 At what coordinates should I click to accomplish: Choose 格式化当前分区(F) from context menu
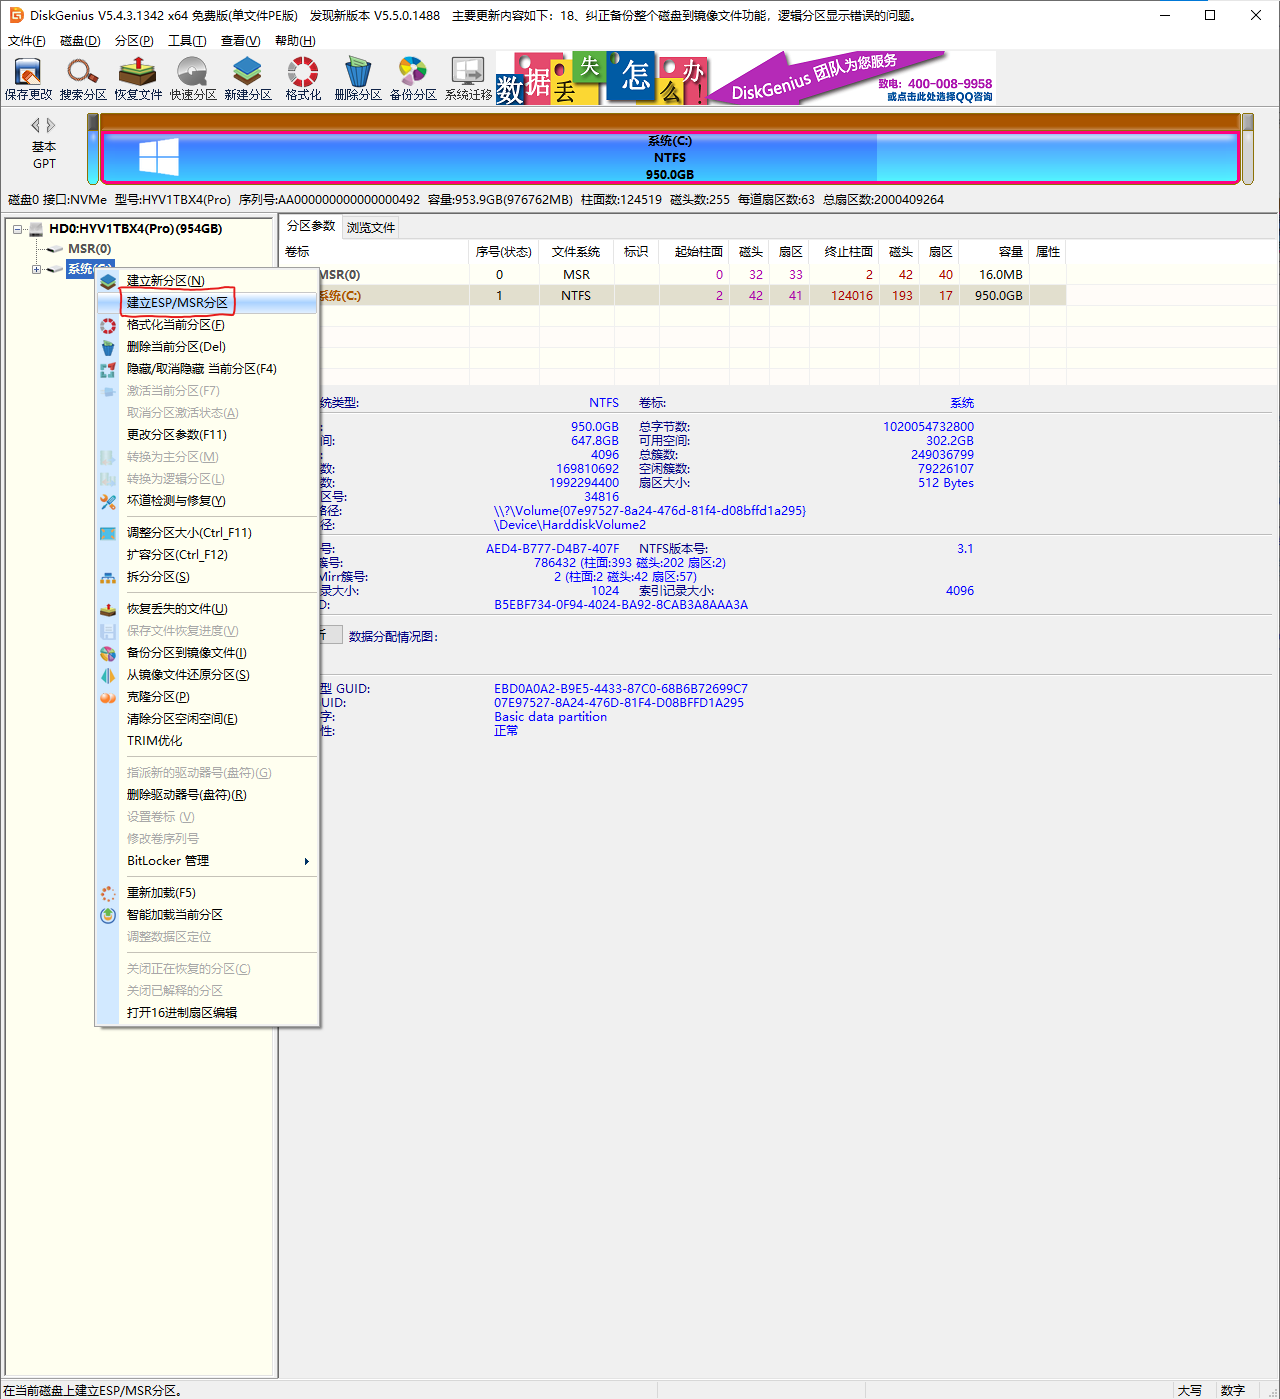(208, 325)
